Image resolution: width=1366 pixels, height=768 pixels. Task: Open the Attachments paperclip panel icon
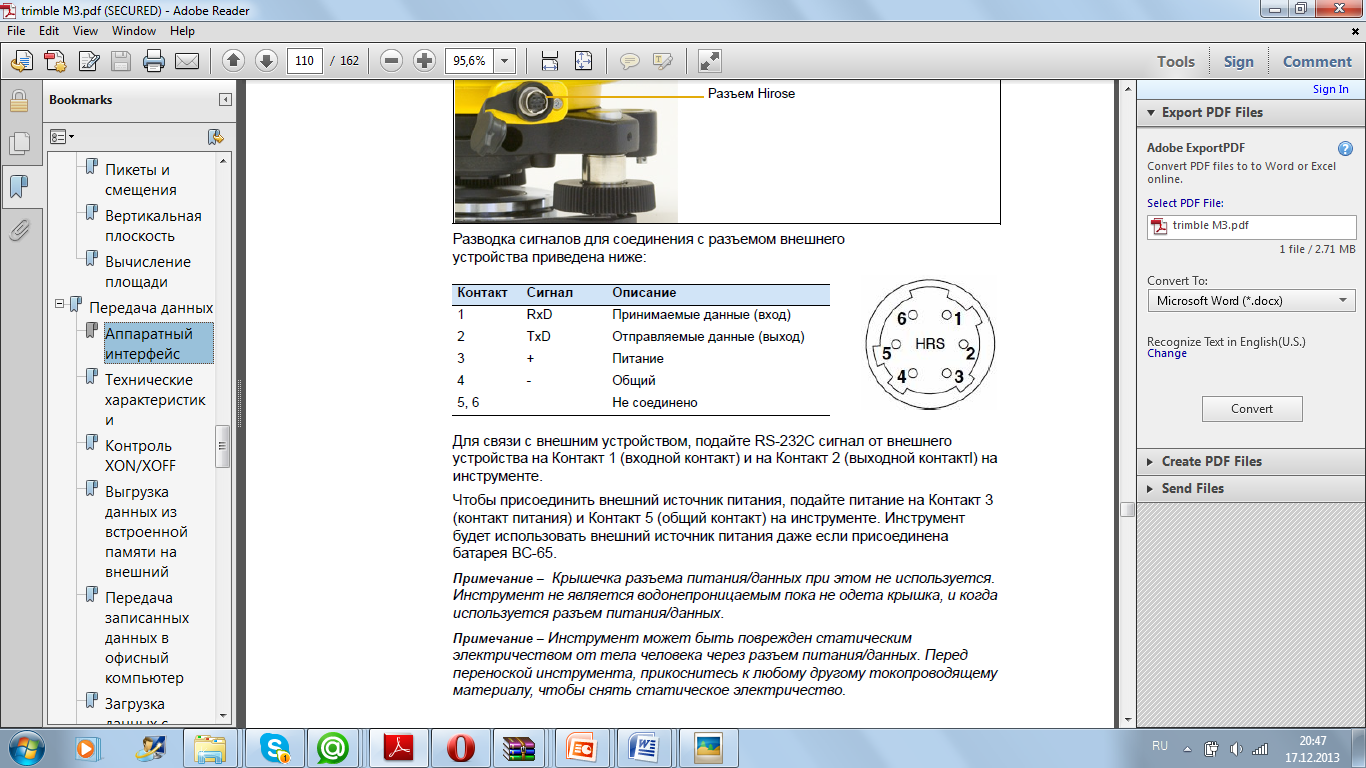point(18,231)
